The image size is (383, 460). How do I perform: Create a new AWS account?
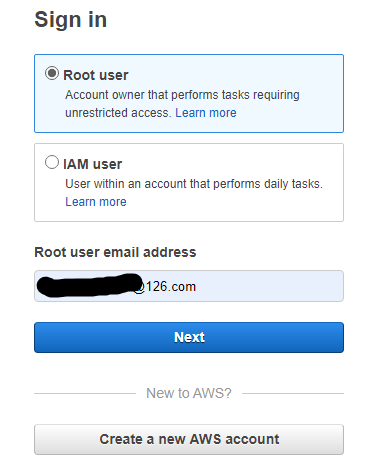pyautogui.click(x=189, y=439)
